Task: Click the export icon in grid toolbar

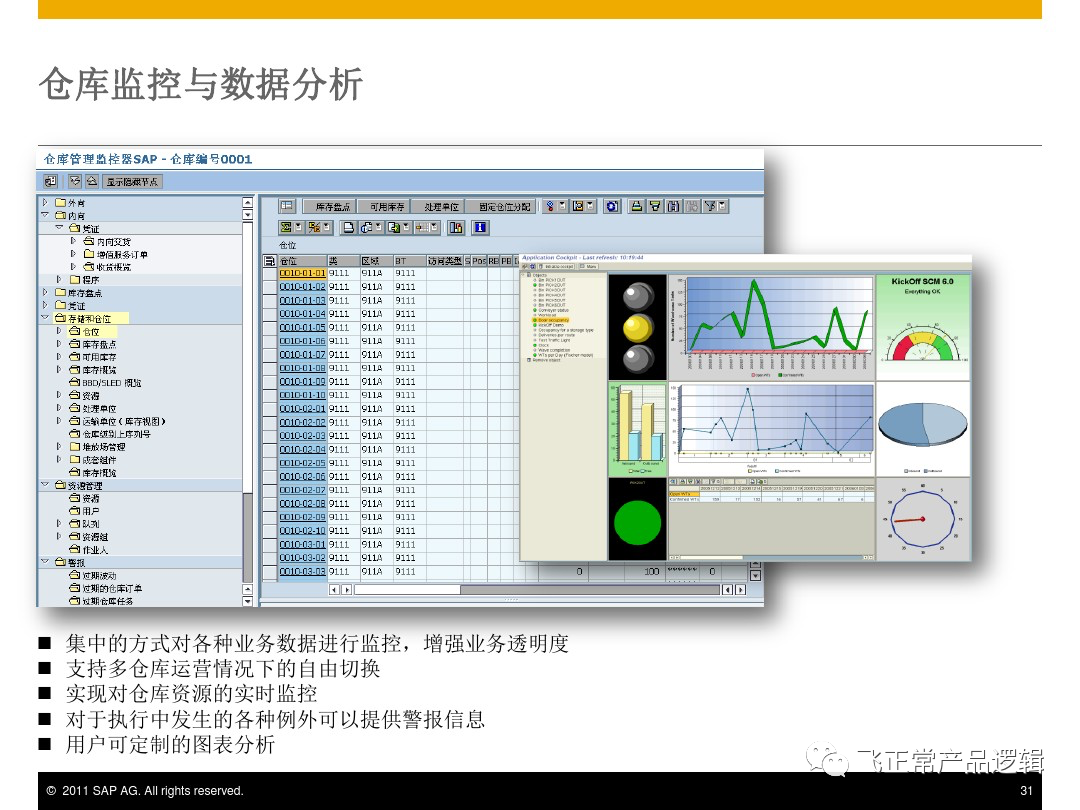Action: click(394, 227)
